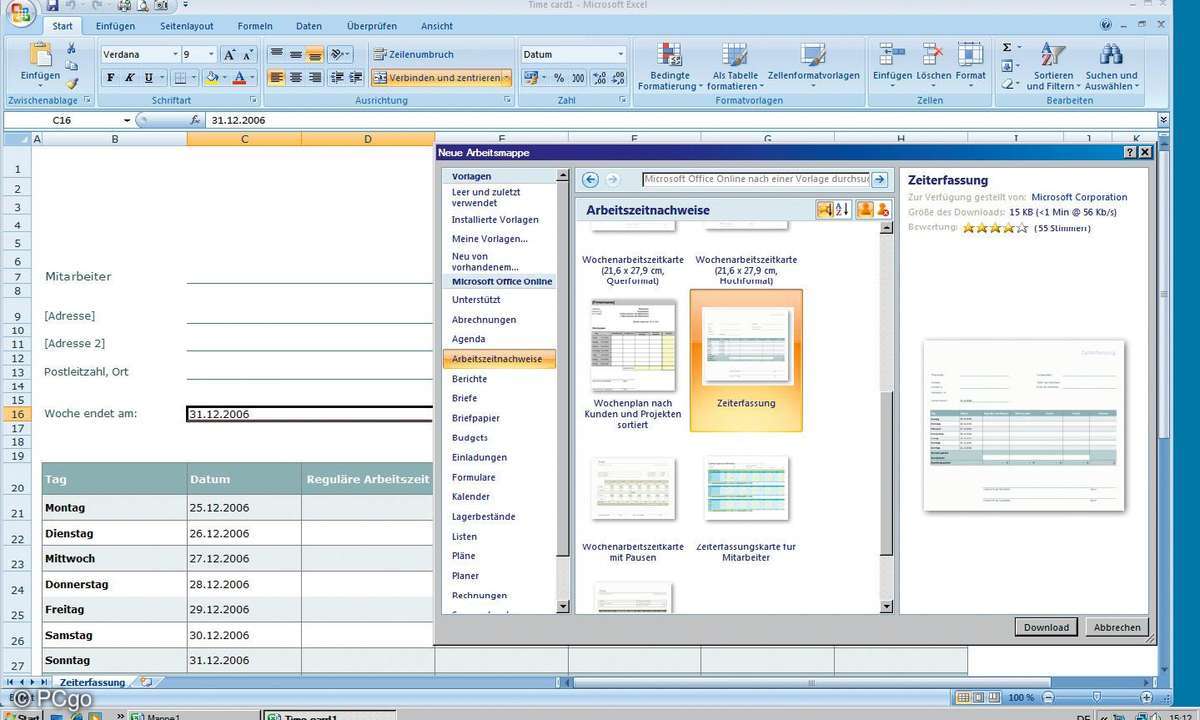Open Excel help question mark icon
Image resolution: width=1200 pixels, height=720 pixels.
point(1106,25)
